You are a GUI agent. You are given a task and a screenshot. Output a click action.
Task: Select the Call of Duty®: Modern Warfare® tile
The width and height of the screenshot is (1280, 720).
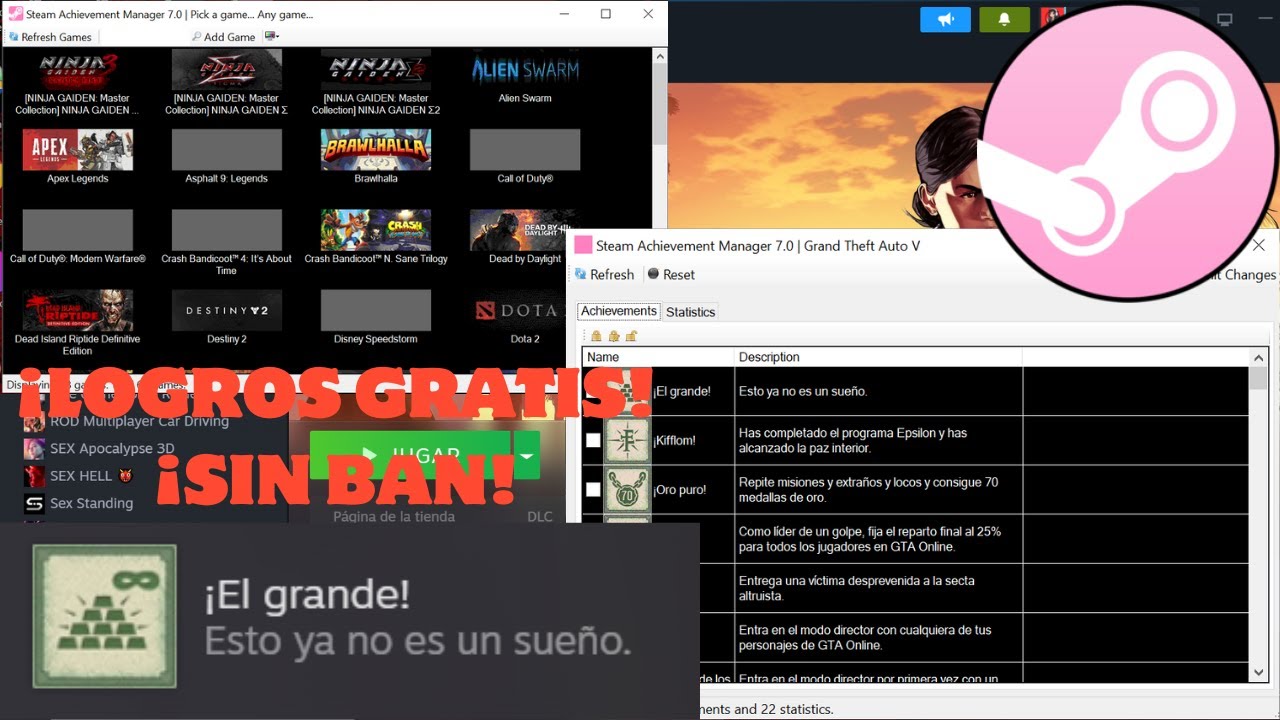coord(77,230)
